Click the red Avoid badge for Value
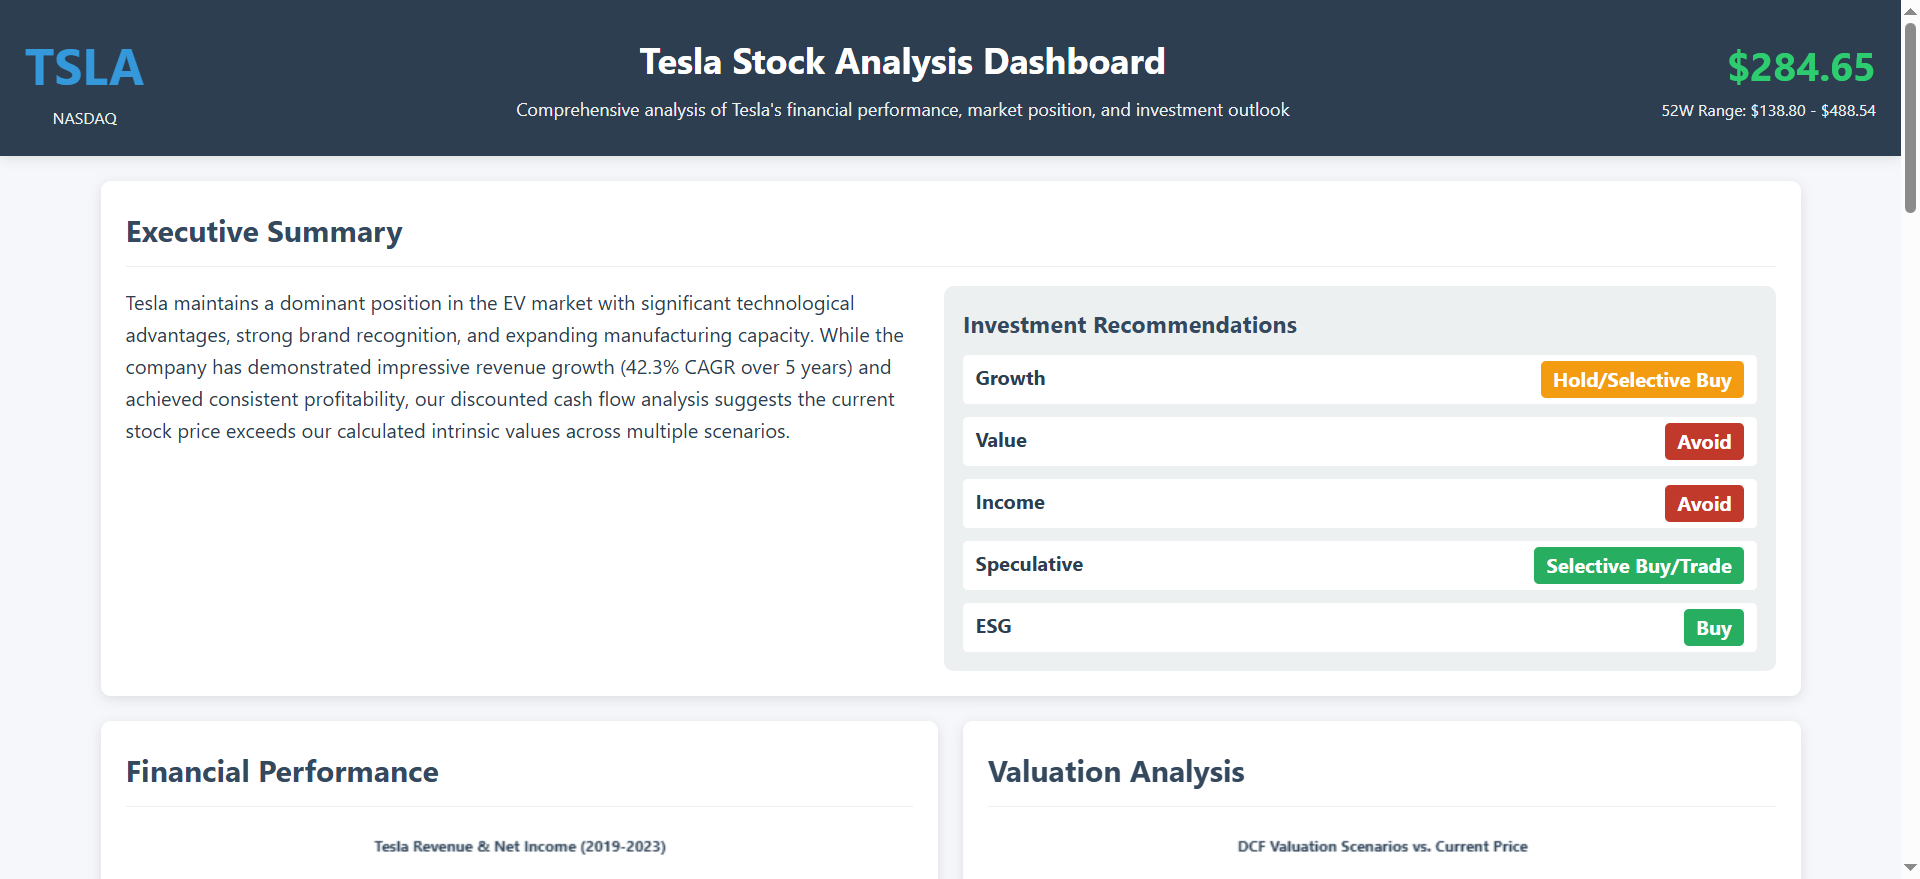 (x=1703, y=442)
